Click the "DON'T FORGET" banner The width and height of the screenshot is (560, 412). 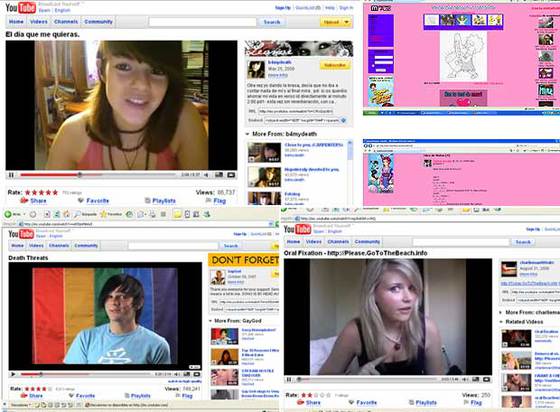pyautogui.click(x=244, y=260)
